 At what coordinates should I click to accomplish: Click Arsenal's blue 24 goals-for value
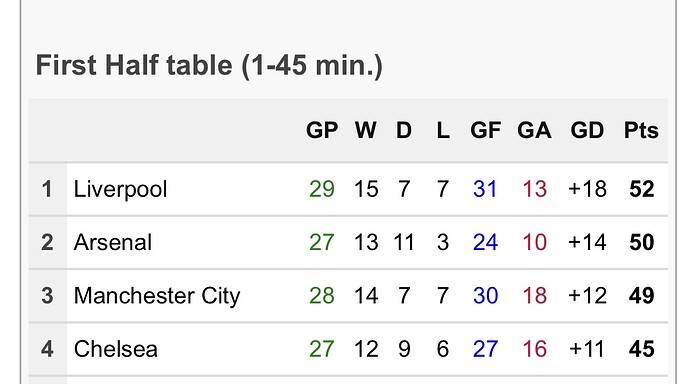coord(485,242)
